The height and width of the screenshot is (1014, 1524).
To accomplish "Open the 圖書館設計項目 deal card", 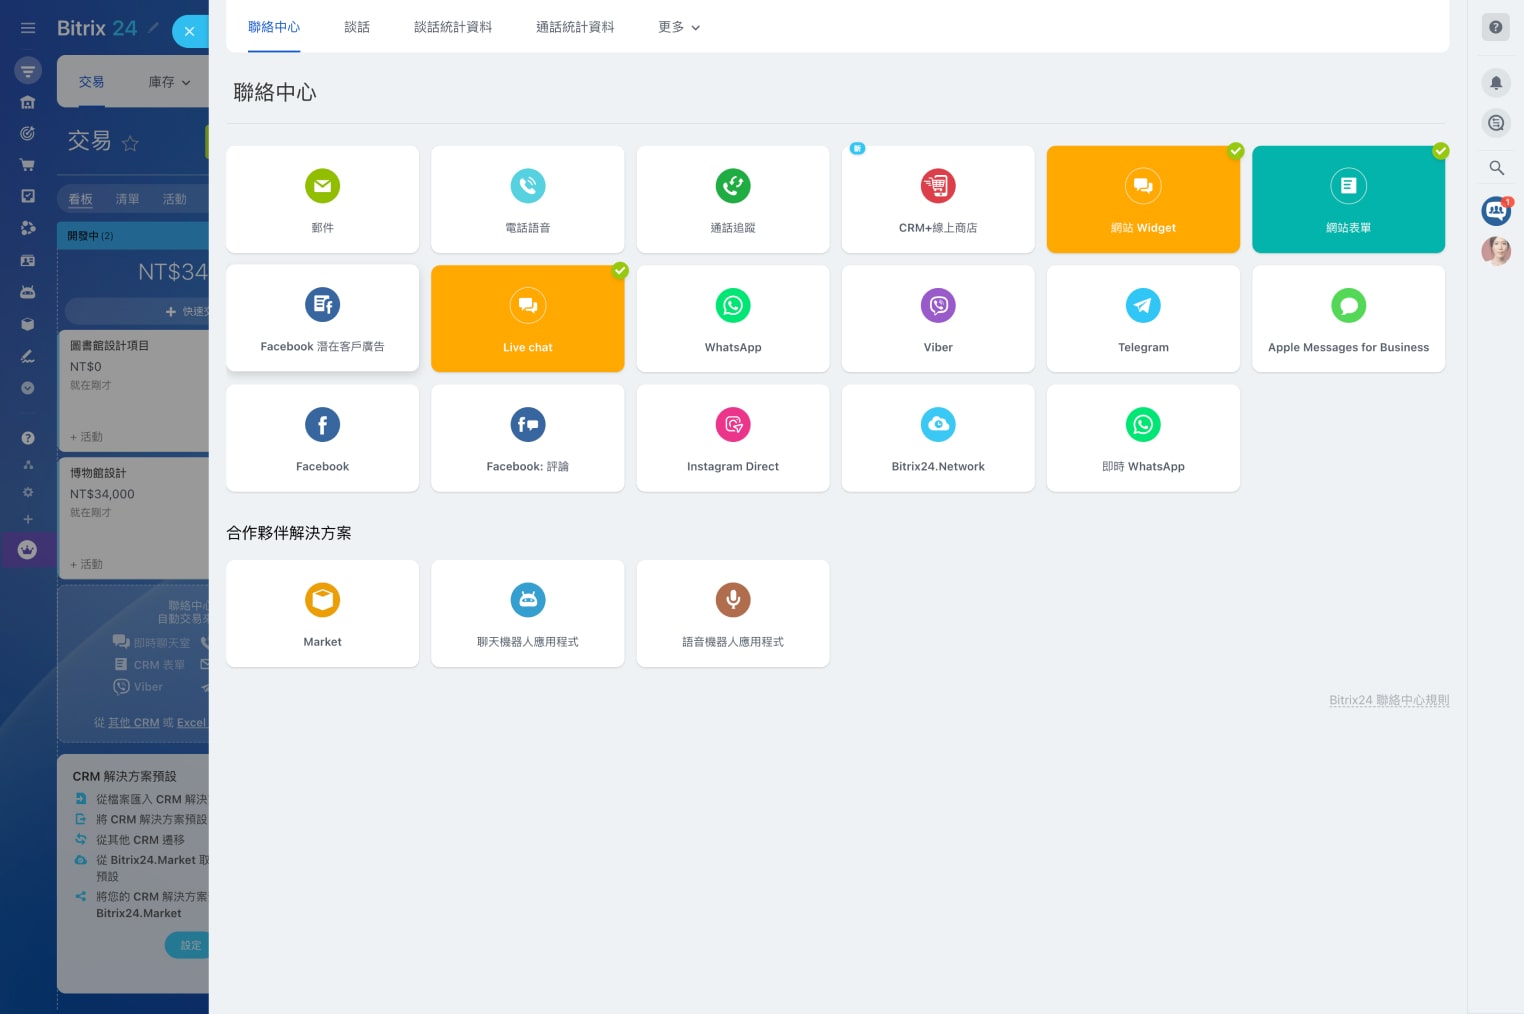I will (x=134, y=391).
